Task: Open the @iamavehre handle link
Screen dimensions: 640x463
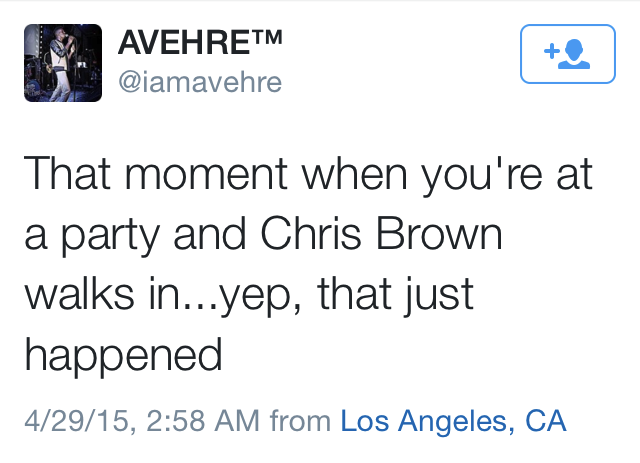Action: click(200, 82)
